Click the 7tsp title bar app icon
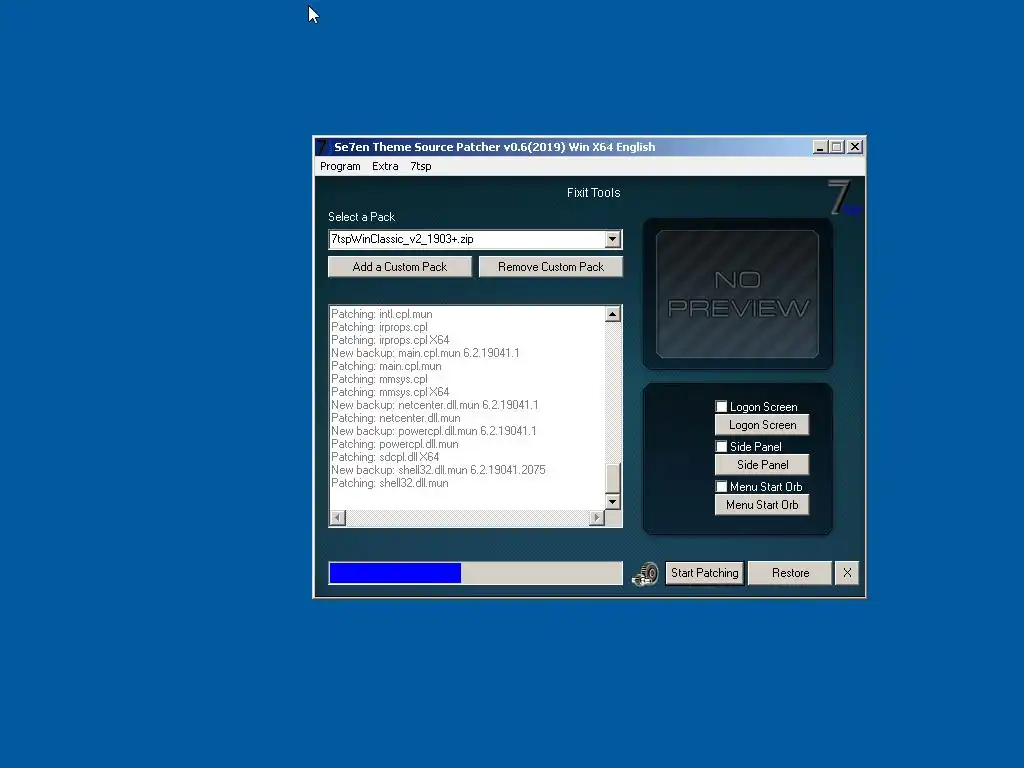Viewport: 1024px width, 768px height. [x=323, y=147]
